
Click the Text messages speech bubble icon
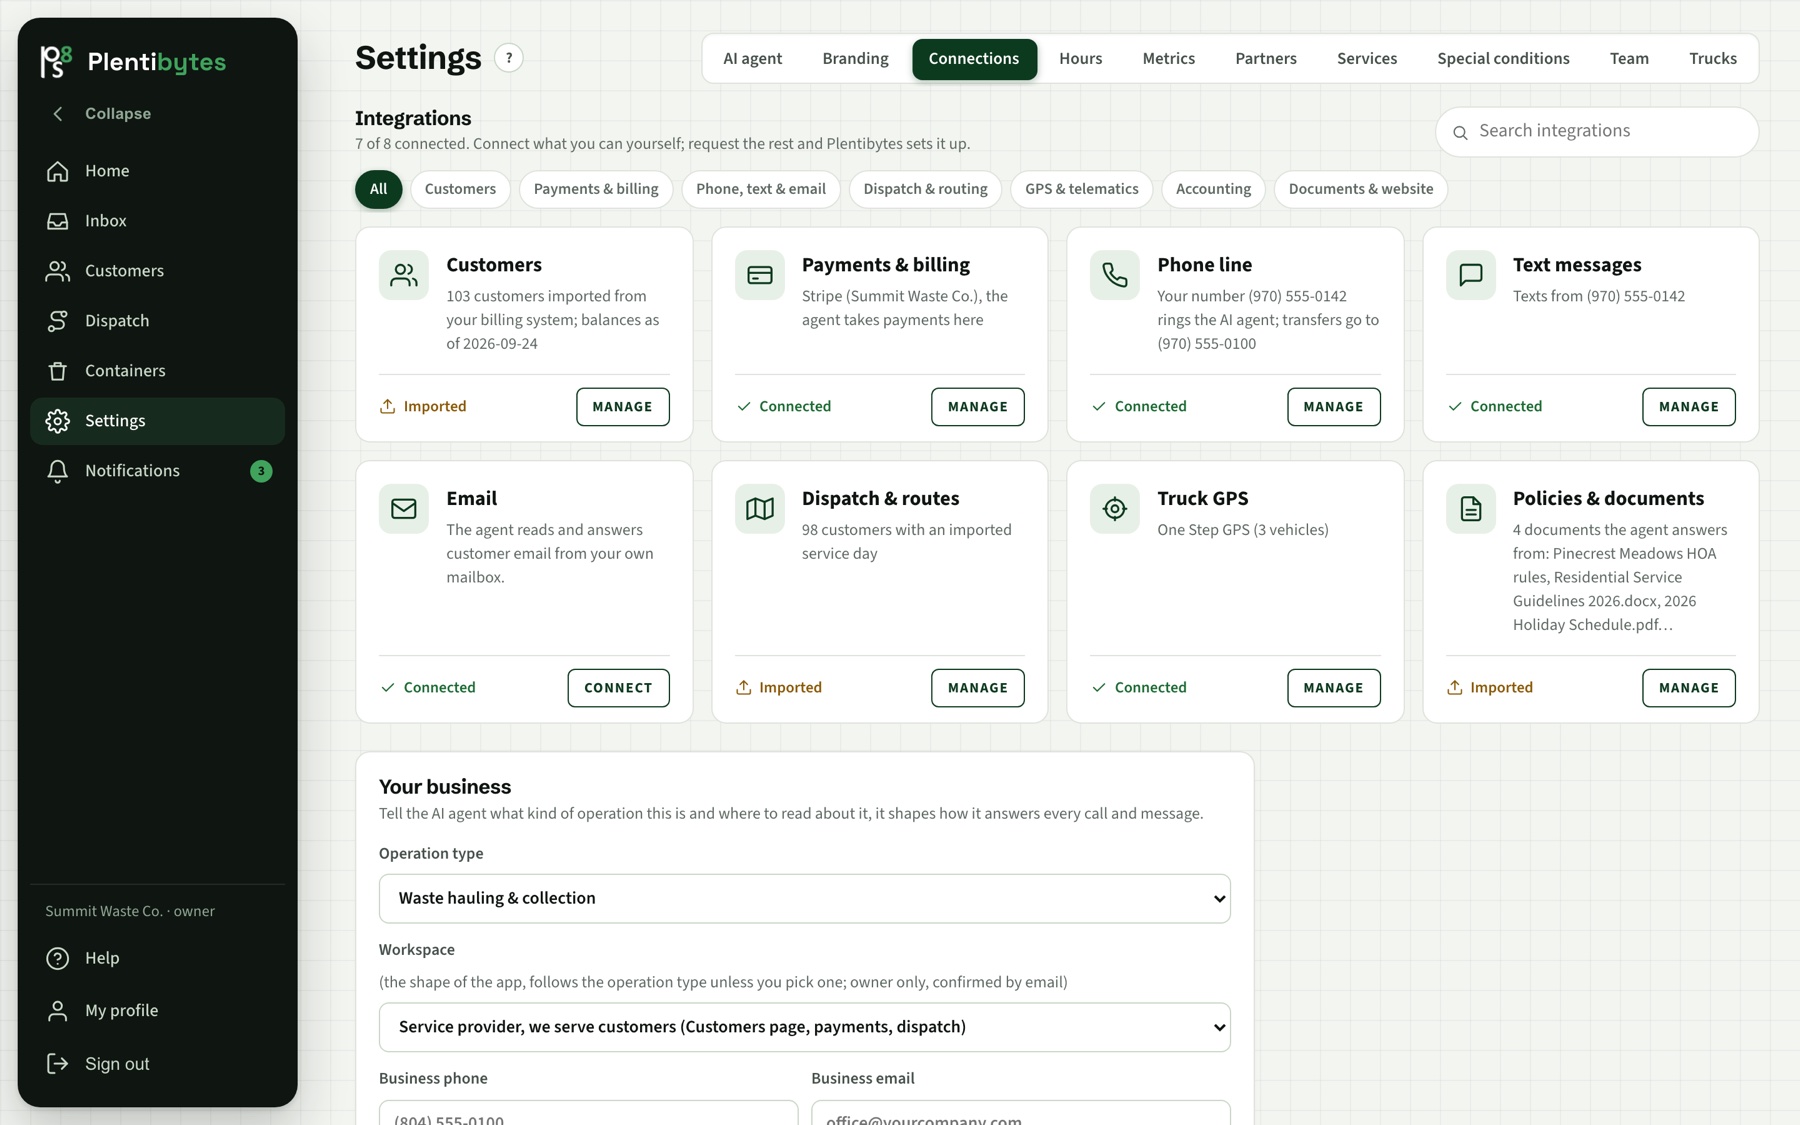[x=1471, y=275]
